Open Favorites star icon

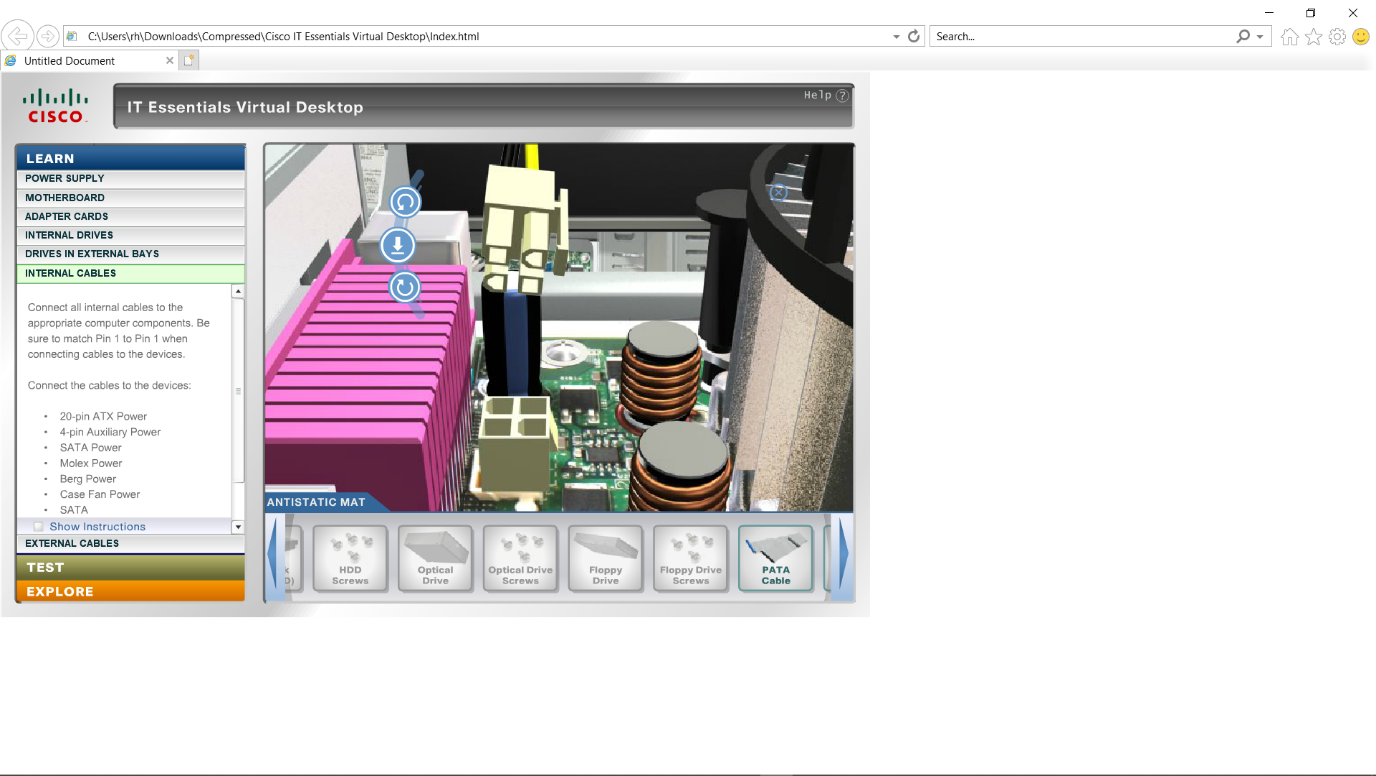coord(1313,36)
